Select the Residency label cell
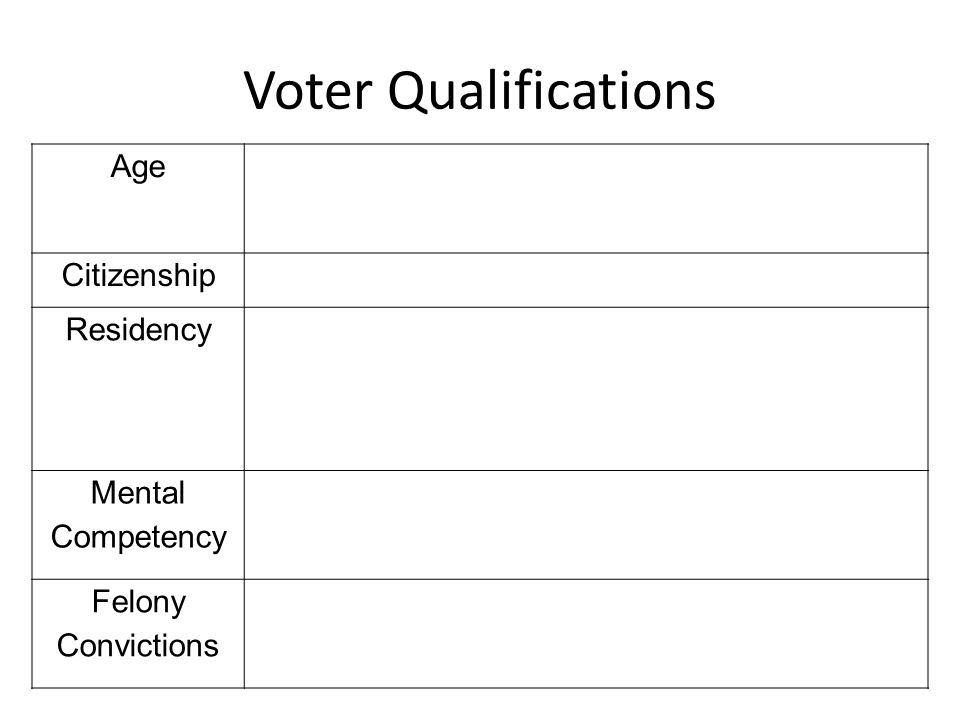Screen dimensions: 960x720 pyautogui.click(x=138, y=389)
